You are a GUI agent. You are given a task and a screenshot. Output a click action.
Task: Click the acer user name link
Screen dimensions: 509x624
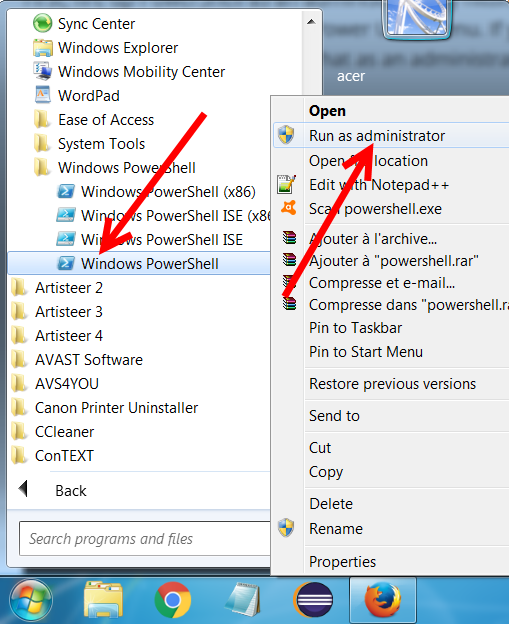(351, 76)
